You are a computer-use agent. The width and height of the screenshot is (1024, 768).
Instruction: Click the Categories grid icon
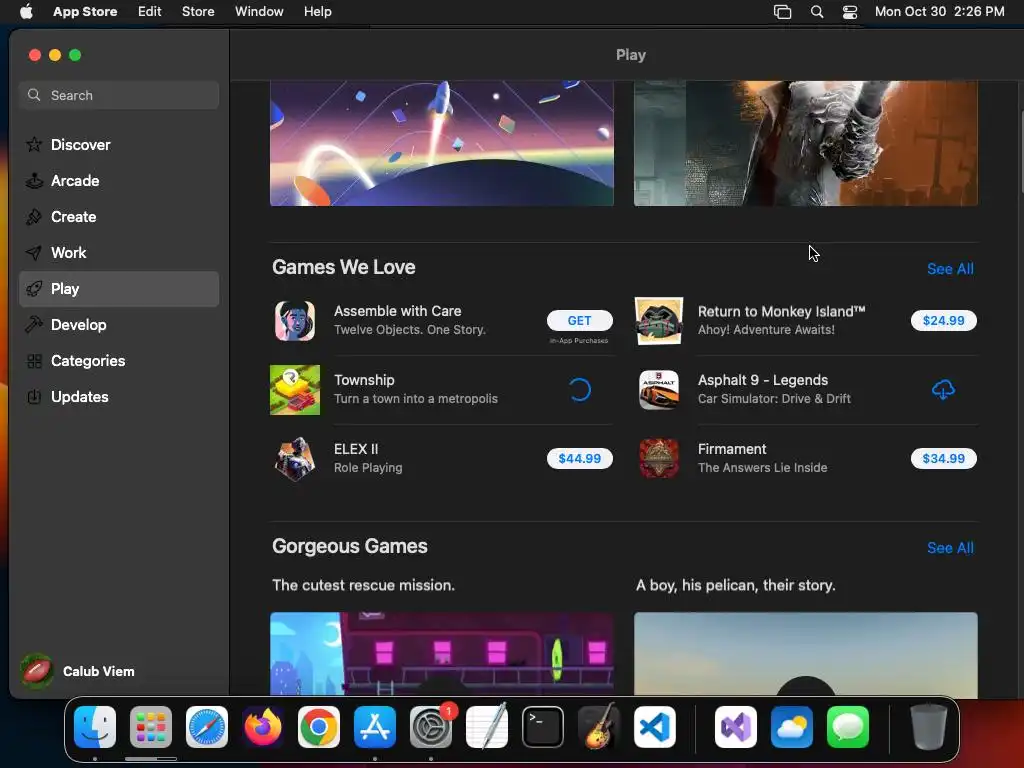[34, 360]
